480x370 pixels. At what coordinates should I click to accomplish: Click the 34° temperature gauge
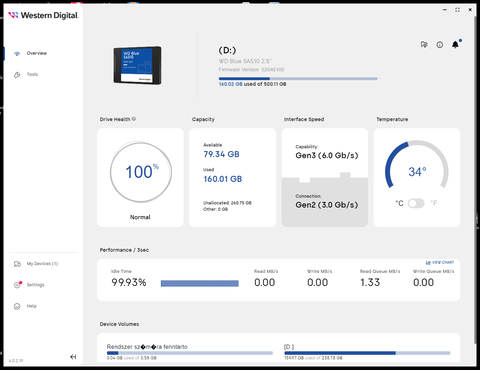point(417,164)
